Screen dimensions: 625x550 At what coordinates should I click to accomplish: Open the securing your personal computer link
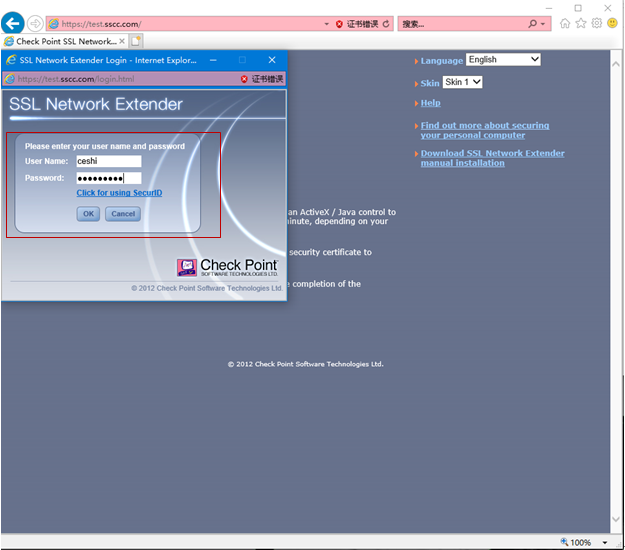tap(485, 130)
